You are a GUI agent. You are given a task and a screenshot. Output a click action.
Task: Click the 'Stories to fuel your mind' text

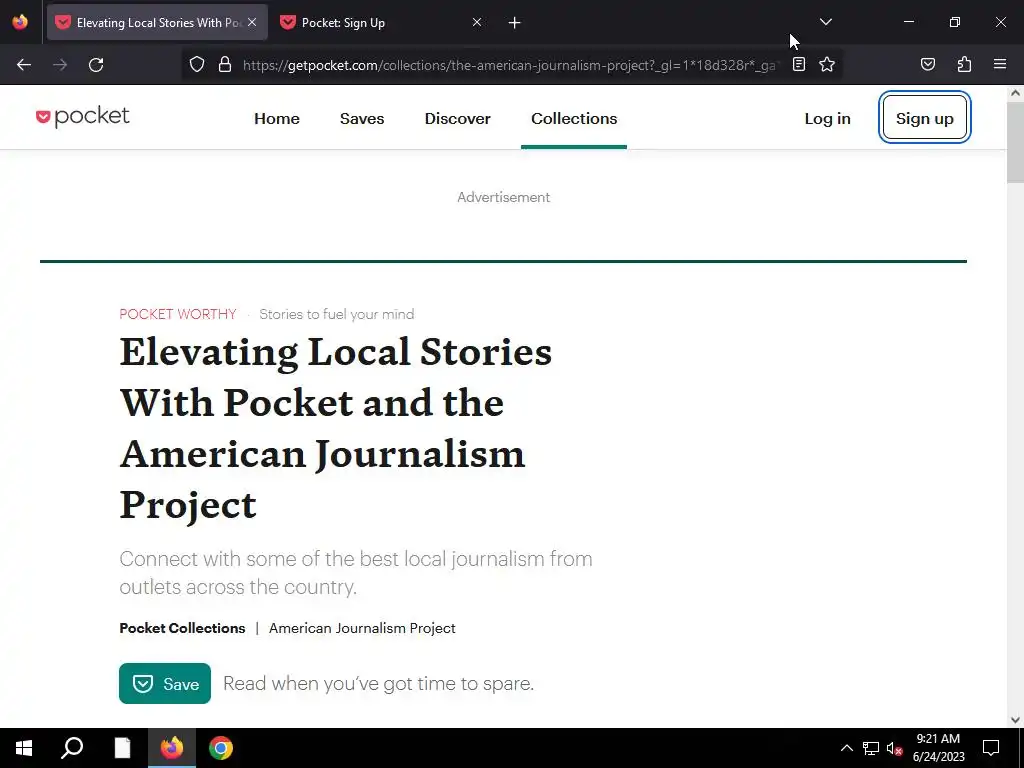tap(336, 314)
